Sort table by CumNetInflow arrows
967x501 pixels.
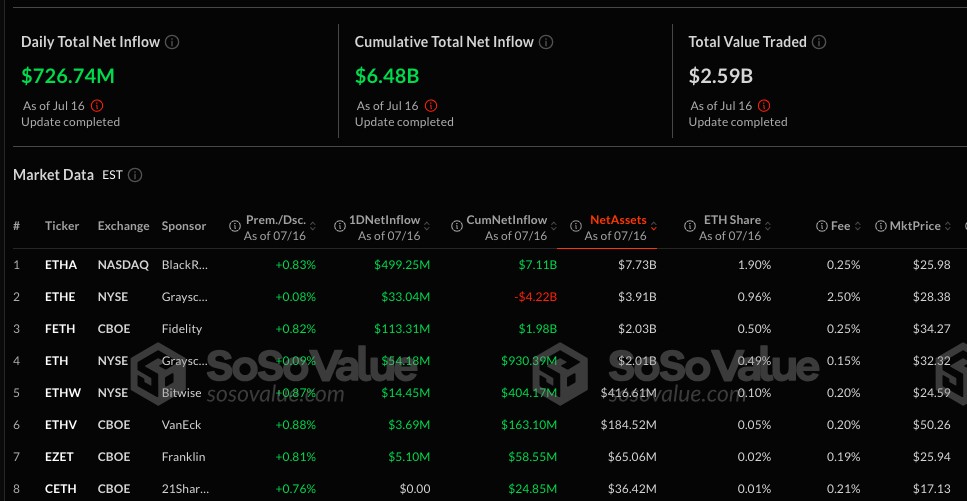[554, 226]
